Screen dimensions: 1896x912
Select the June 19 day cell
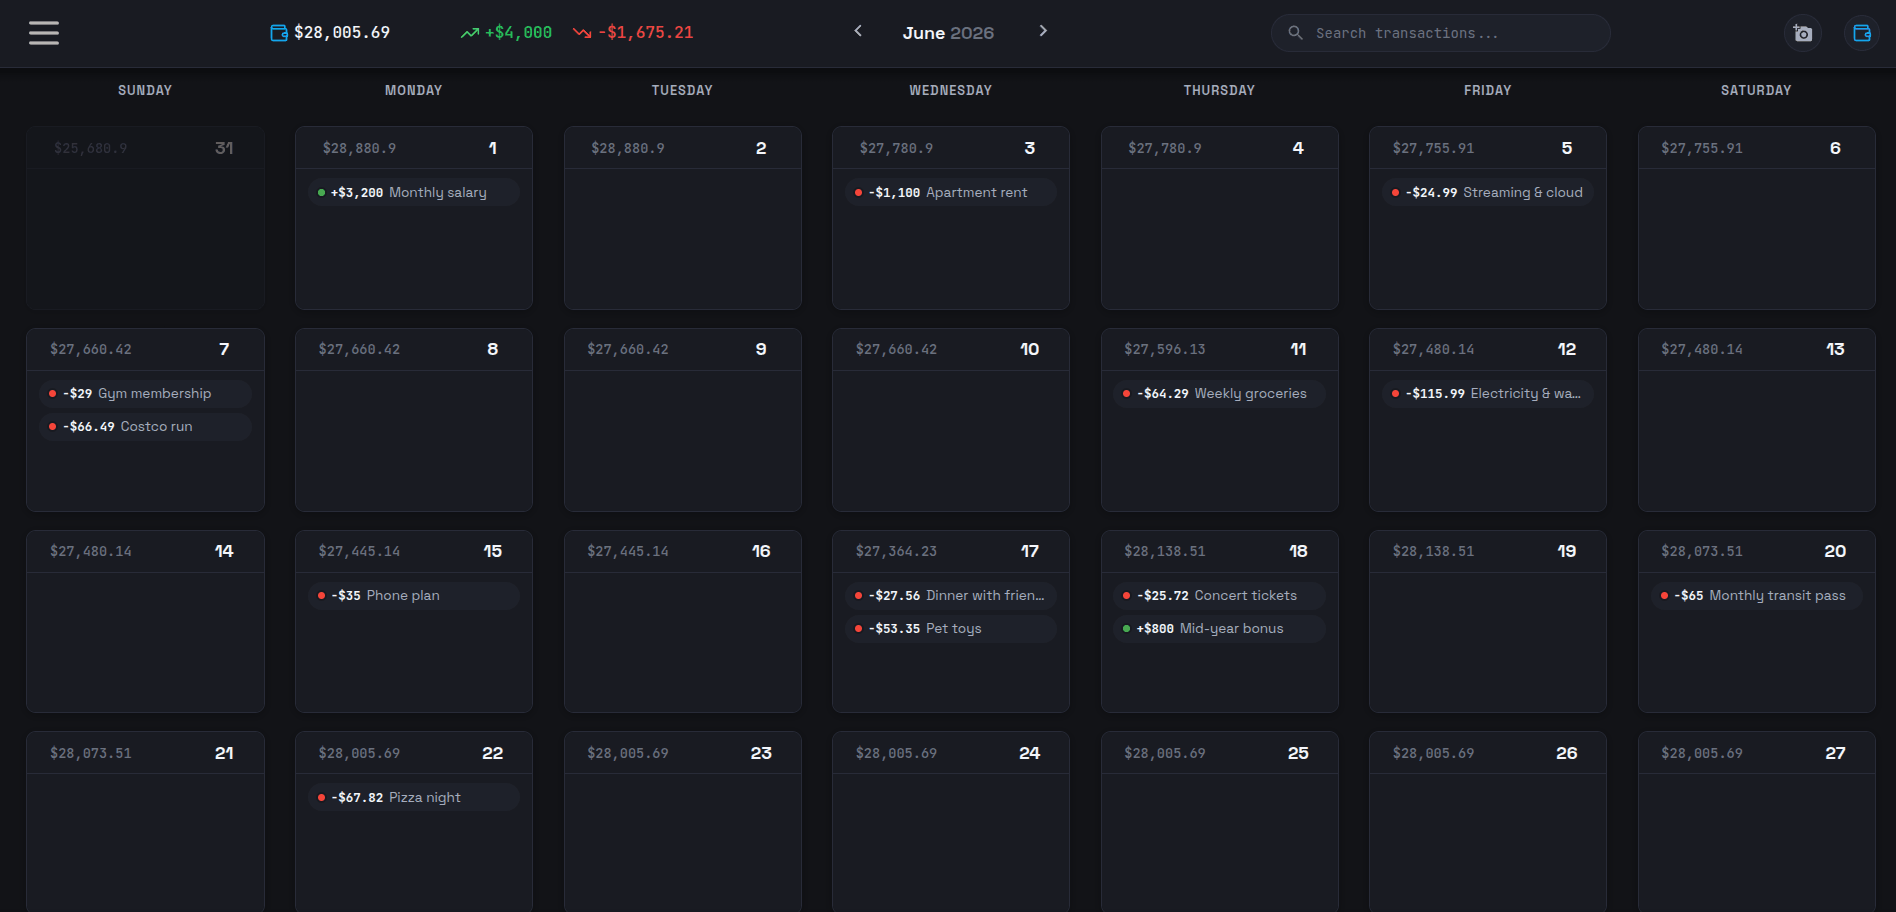point(1488,622)
